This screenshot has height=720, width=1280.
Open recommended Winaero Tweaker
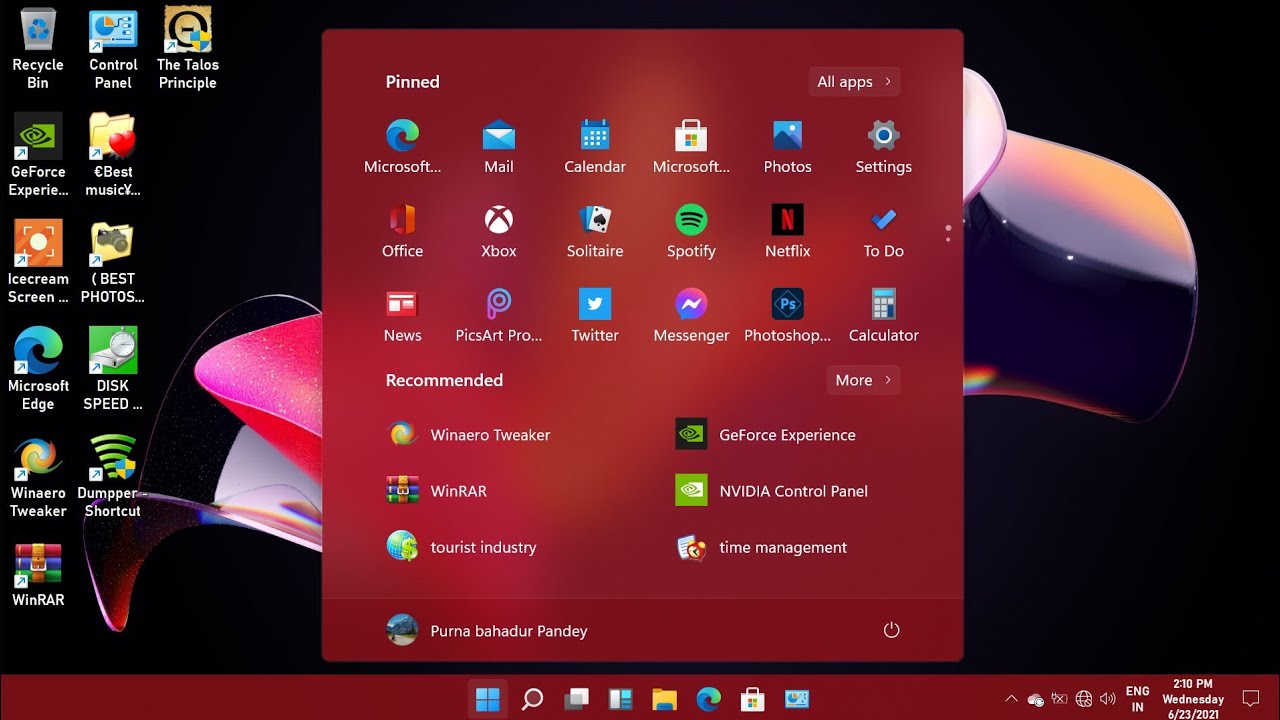coord(468,435)
